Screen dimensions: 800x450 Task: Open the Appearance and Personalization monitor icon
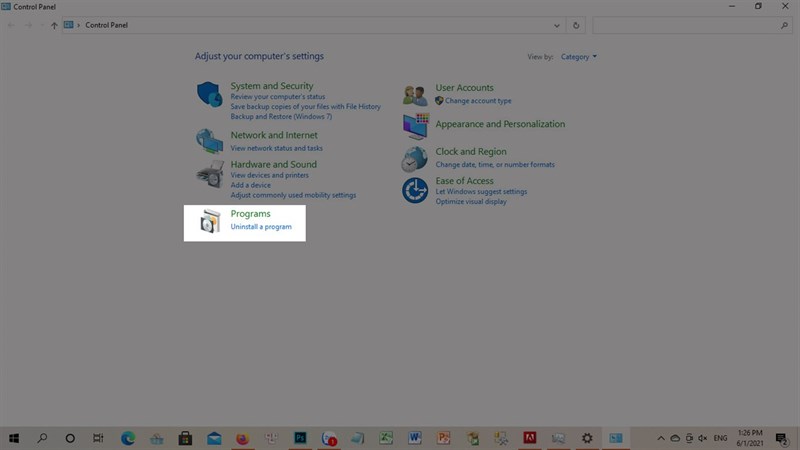[x=415, y=126]
